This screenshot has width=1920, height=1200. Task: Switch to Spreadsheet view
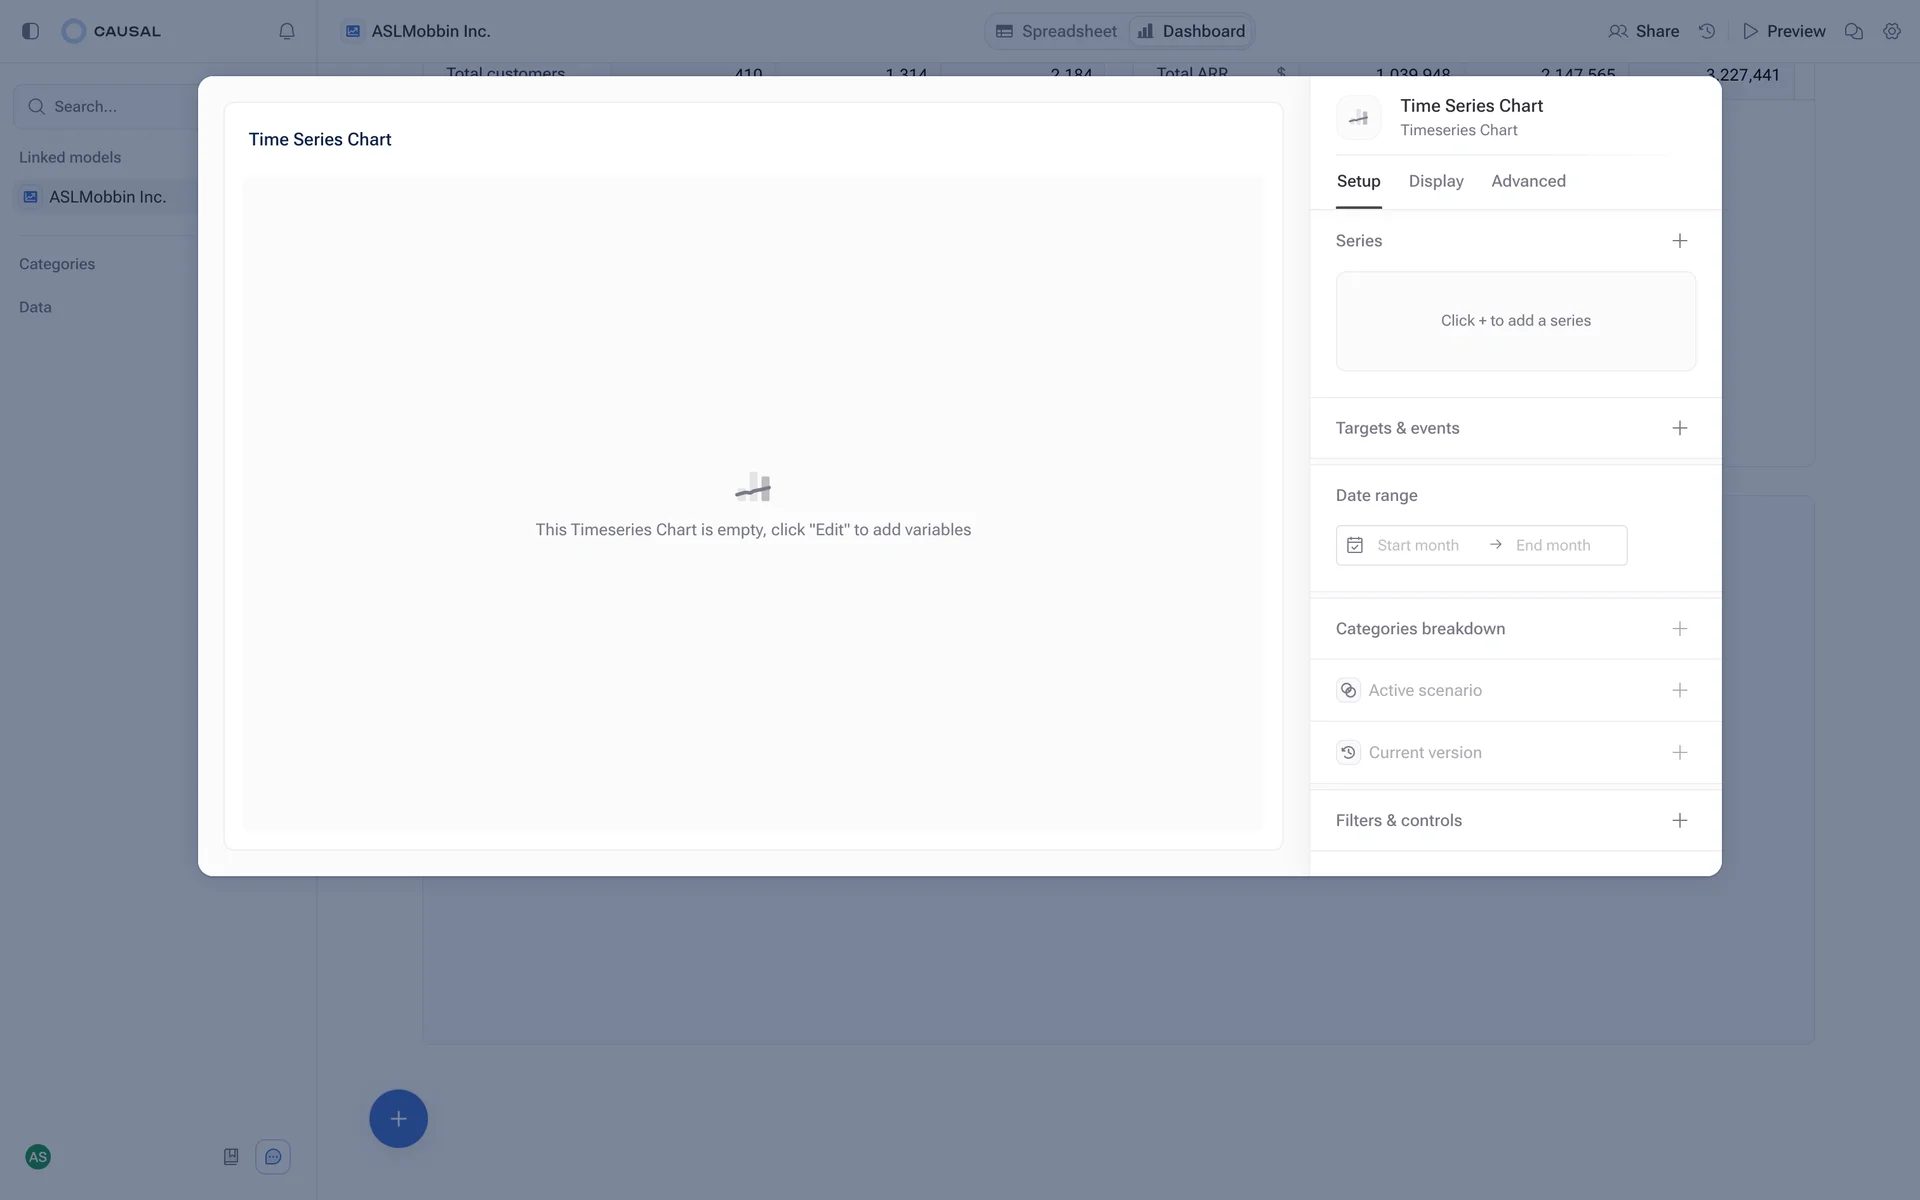click(x=1057, y=31)
